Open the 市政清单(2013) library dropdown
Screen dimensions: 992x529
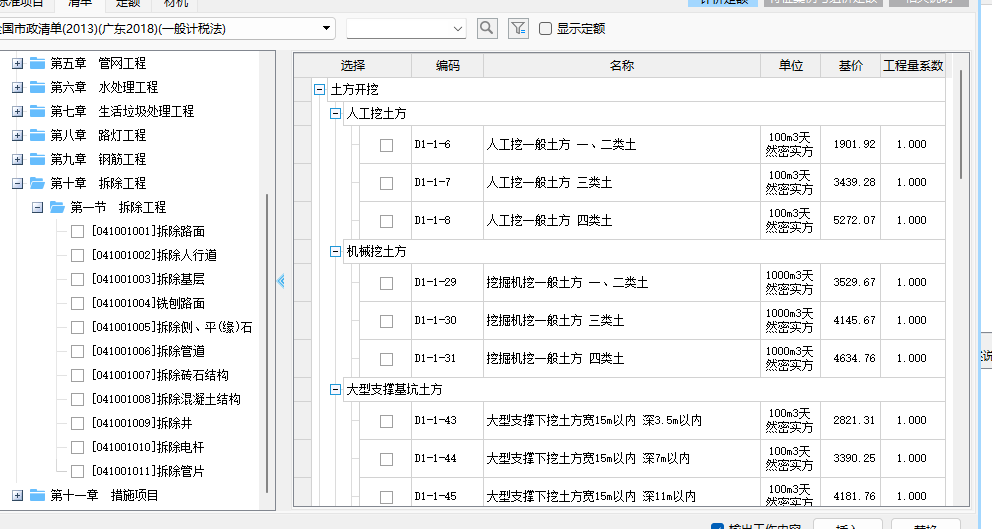[326, 28]
